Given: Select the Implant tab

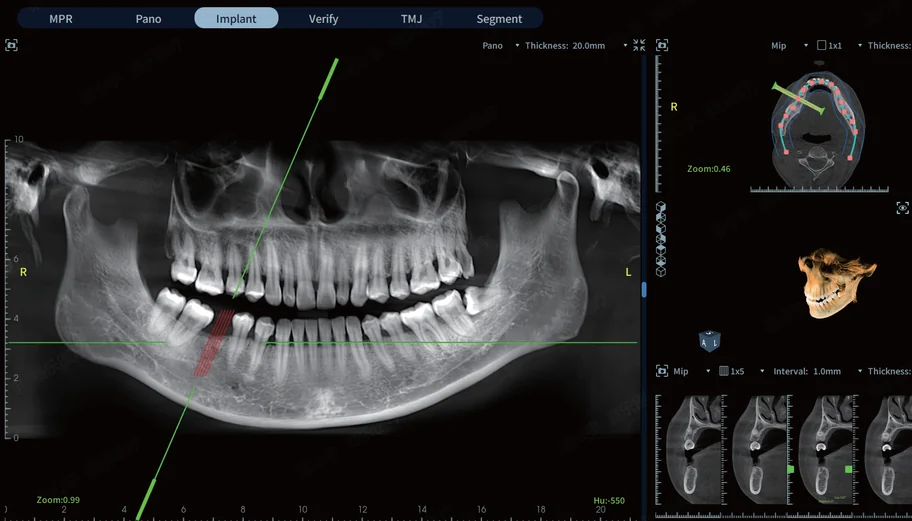Looking at the screenshot, I should point(236,18).
